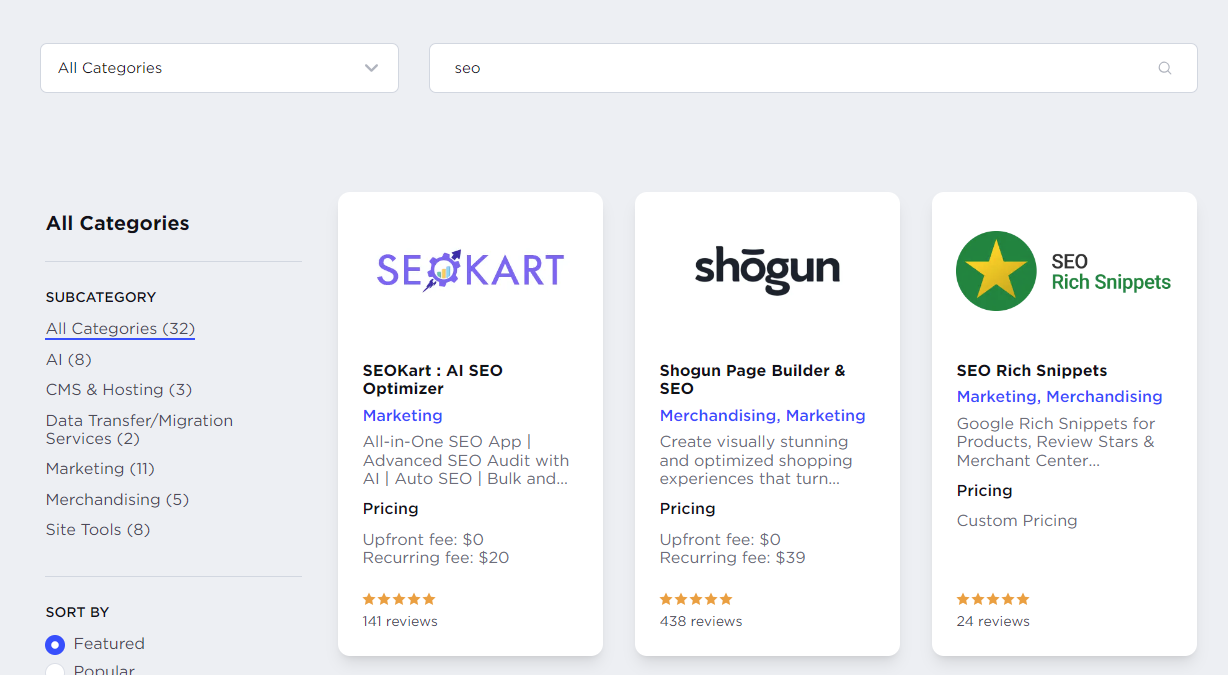Viewport: 1228px width, 675px height.
Task: Filter by Data Transfer/Migration Services (2)
Action: (140, 429)
